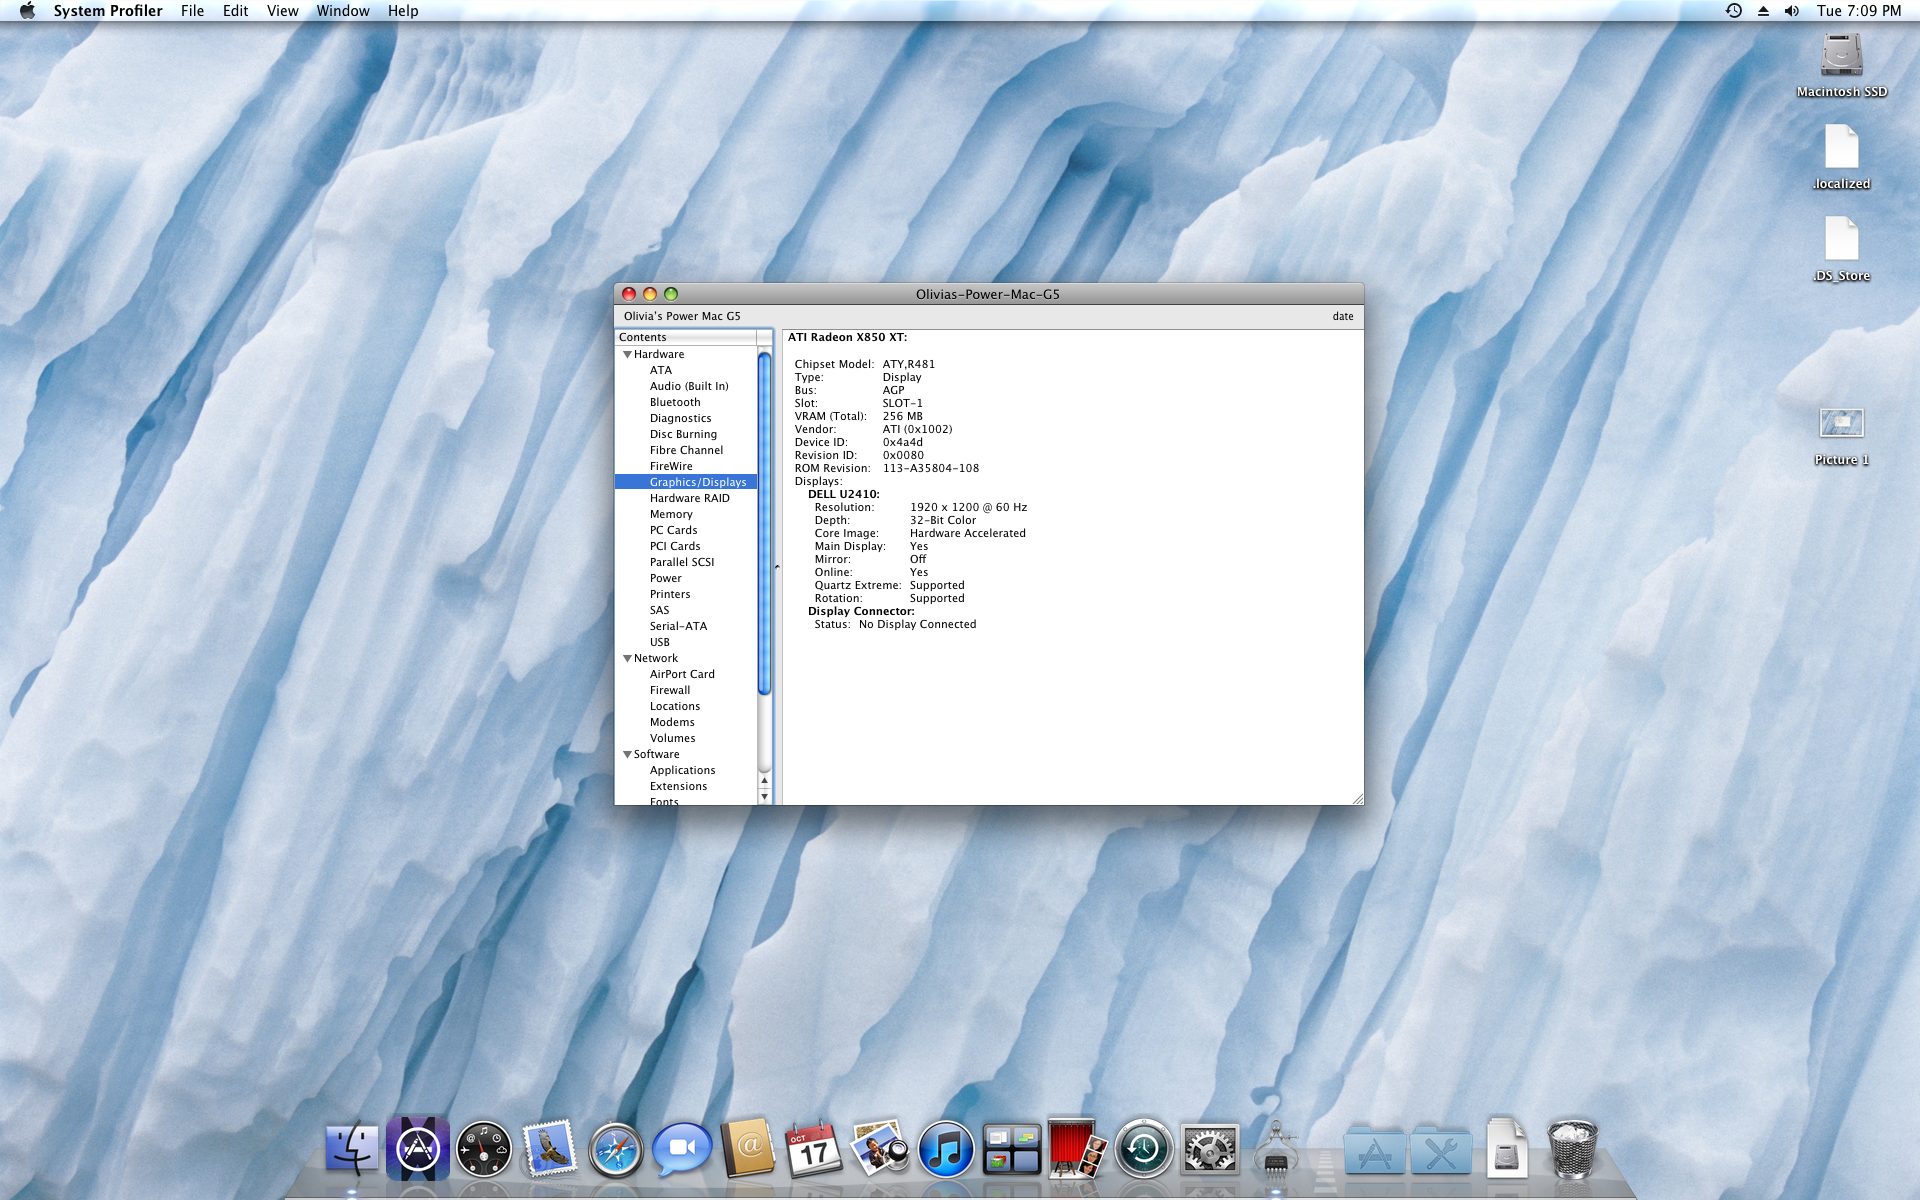Open the Macintosh SSD drive icon
Image resolution: width=1920 pixels, height=1200 pixels.
(1841, 56)
